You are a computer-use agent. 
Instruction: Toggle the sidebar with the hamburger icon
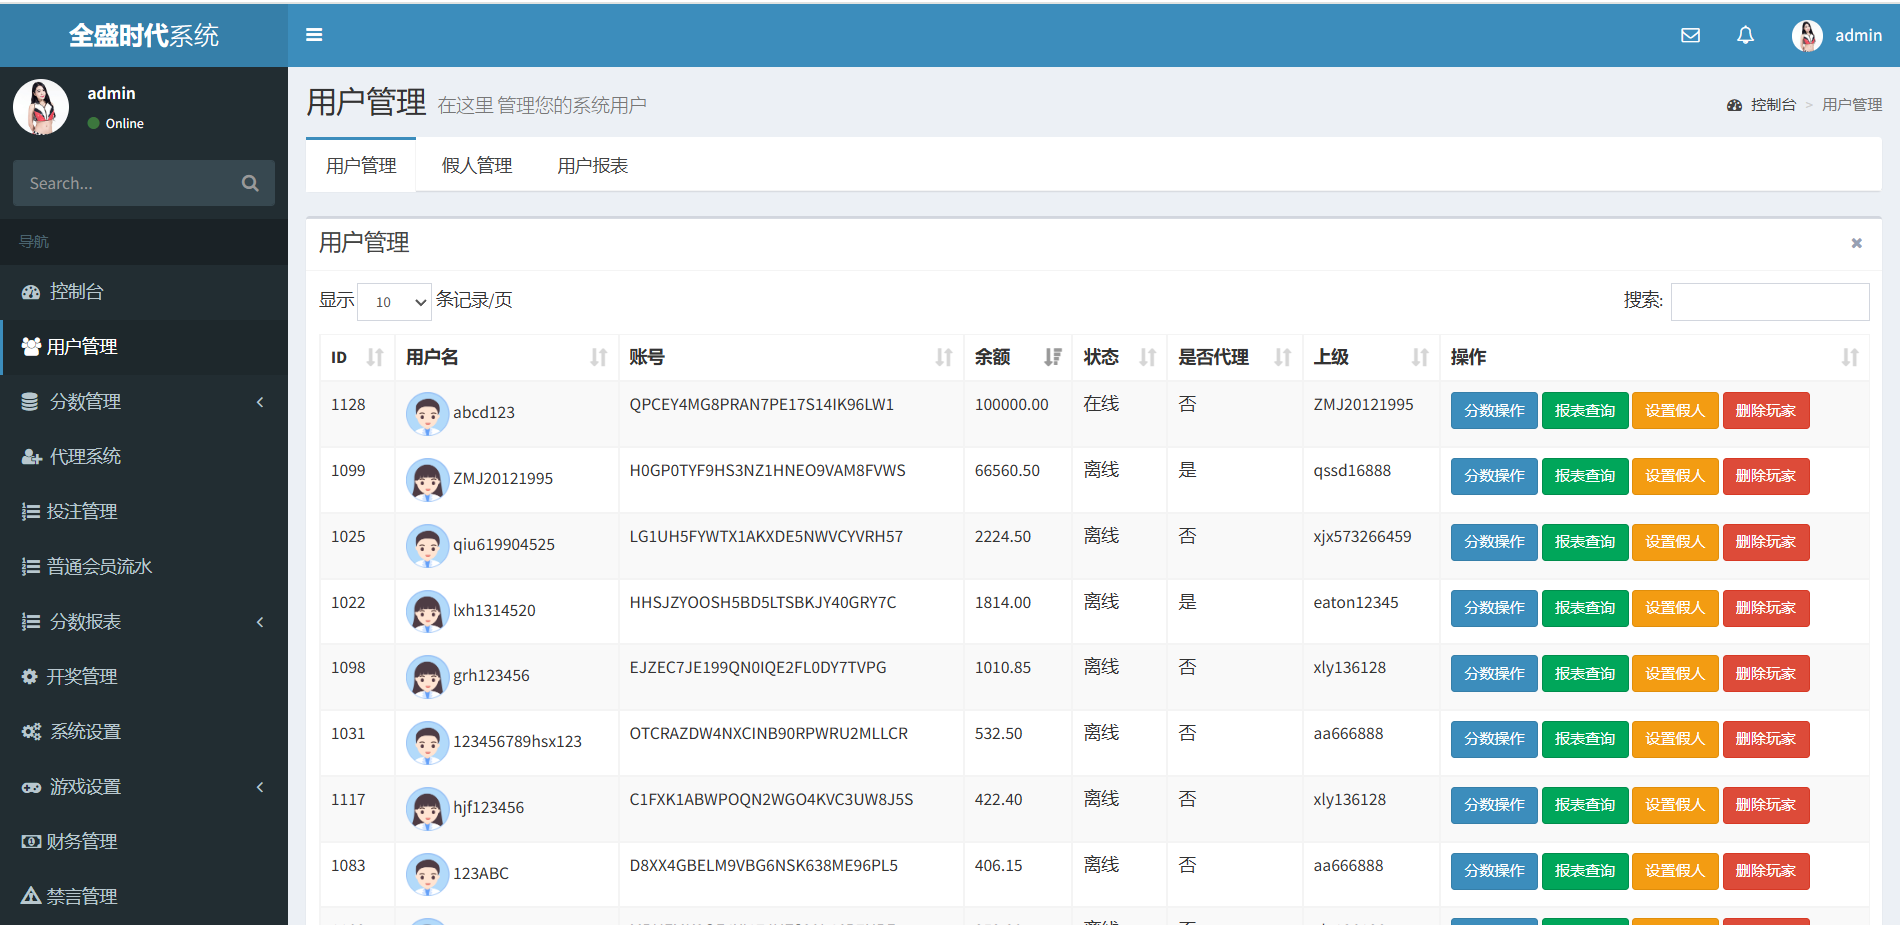[x=314, y=35]
